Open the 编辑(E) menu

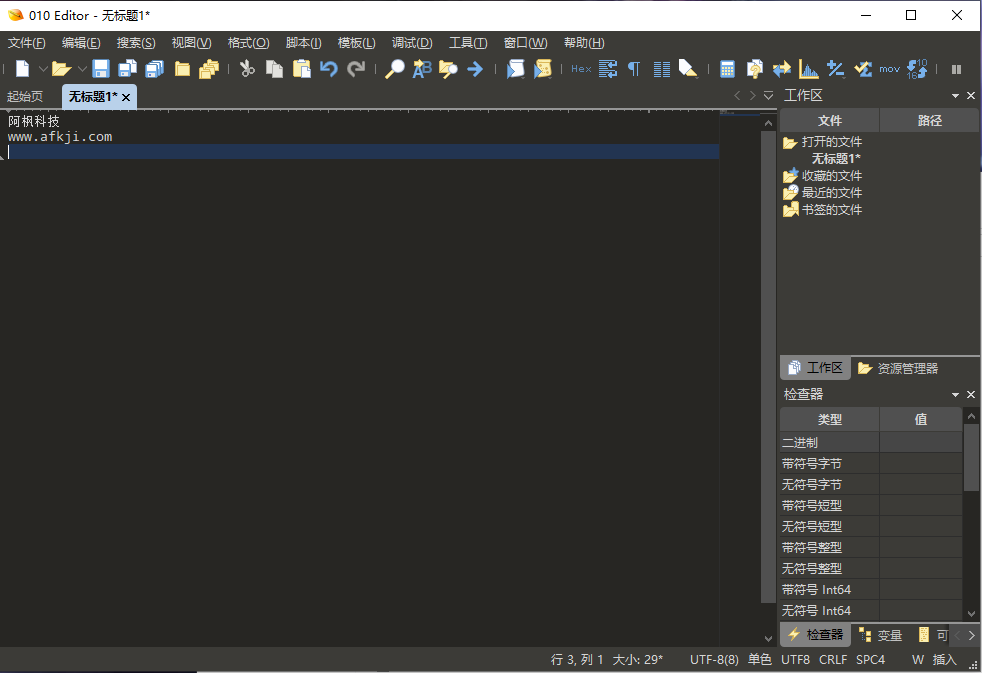(81, 43)
